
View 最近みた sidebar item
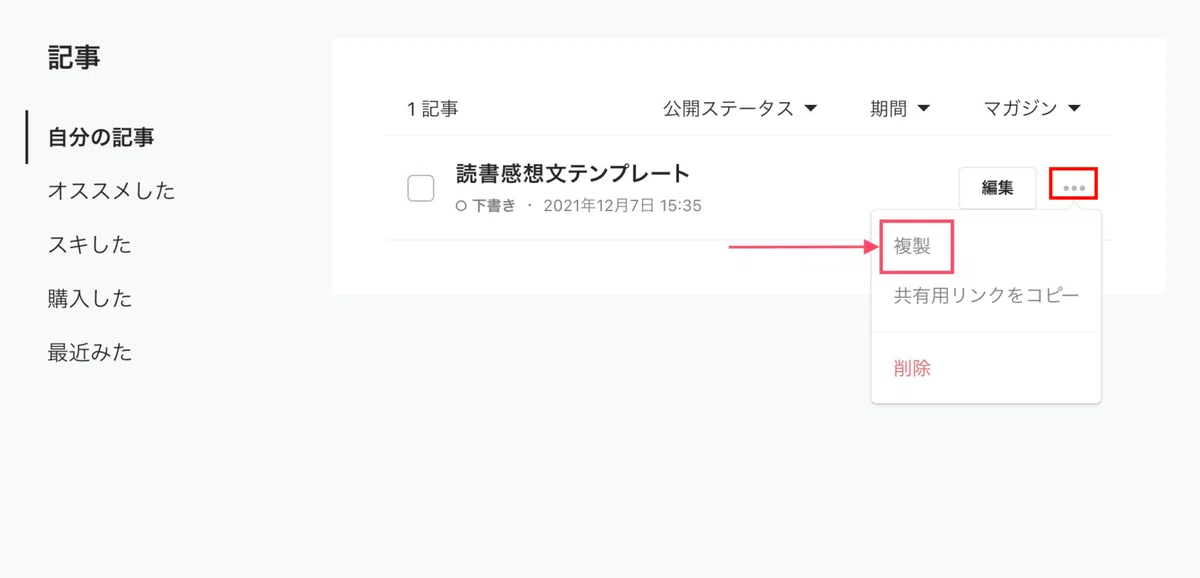coord(90,353)
